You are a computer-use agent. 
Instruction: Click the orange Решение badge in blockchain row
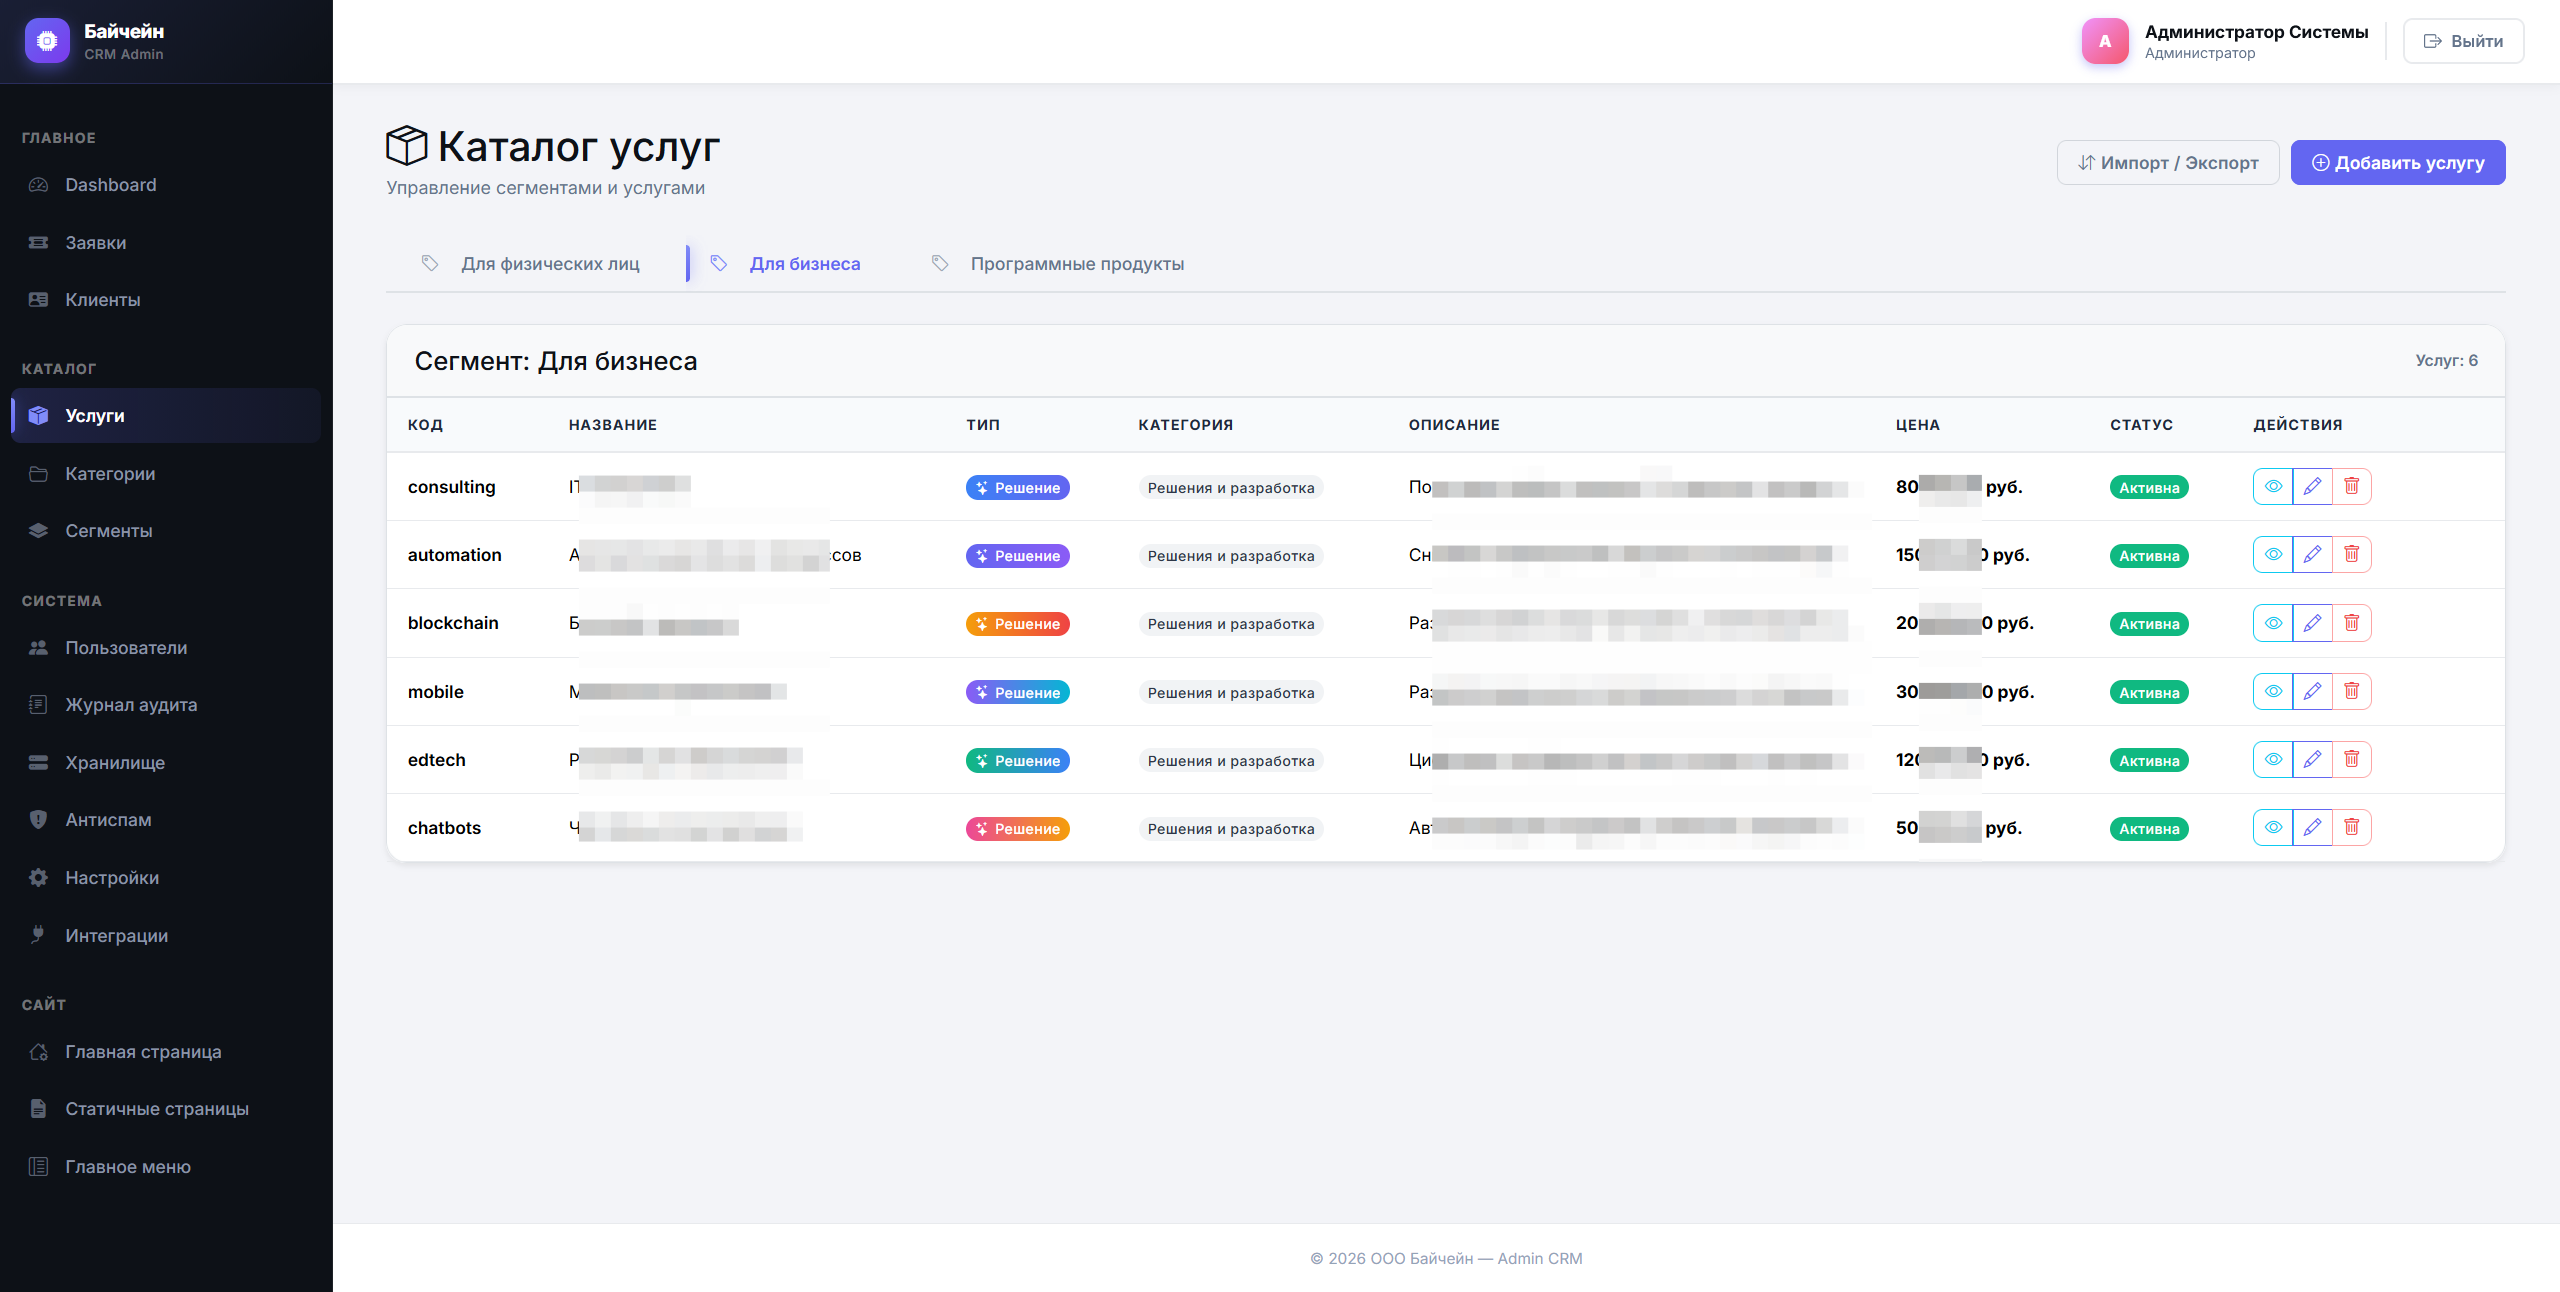(x=1017, y=624)
